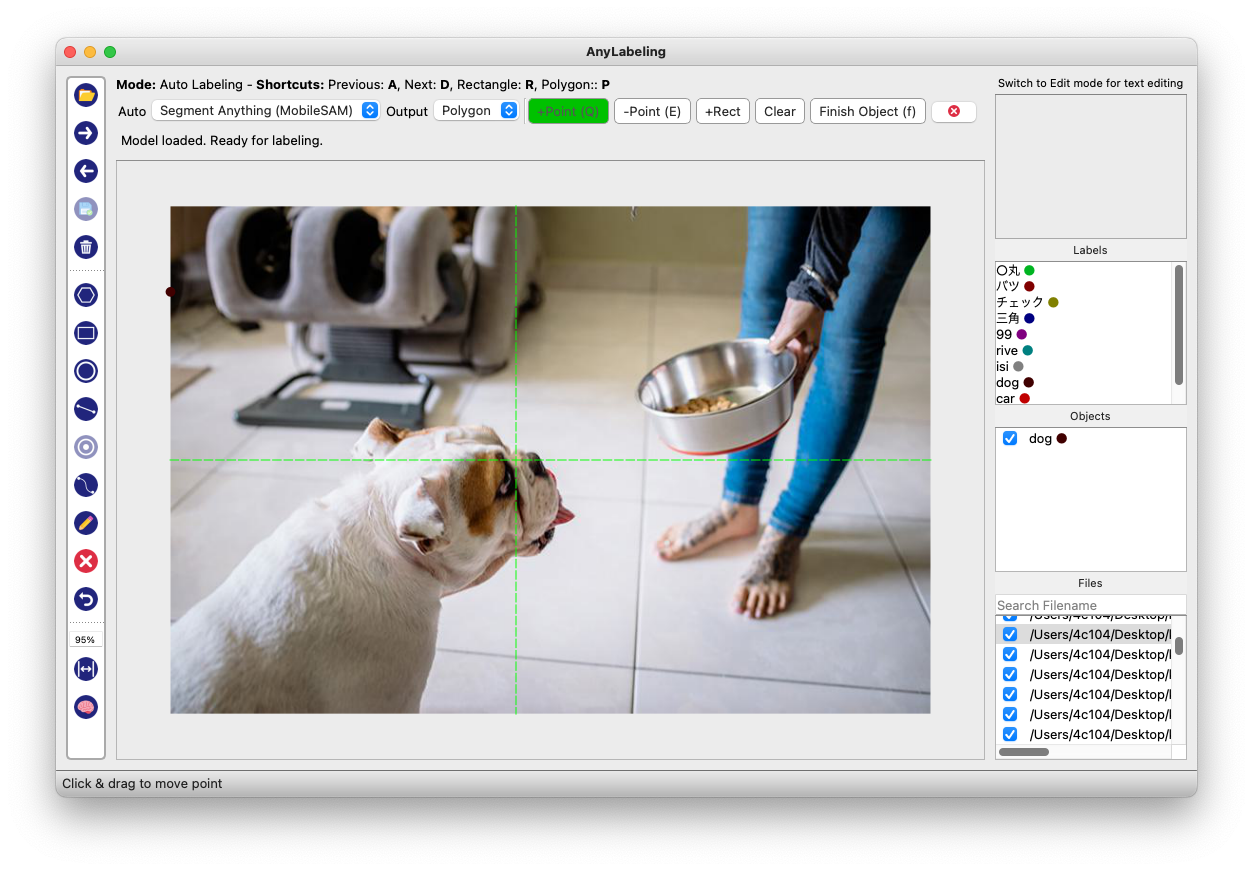This screenshot has width=1253, height=871.
Task: Select the circle drawing tool
Action: pyautogui.click(x=86, y=371)
